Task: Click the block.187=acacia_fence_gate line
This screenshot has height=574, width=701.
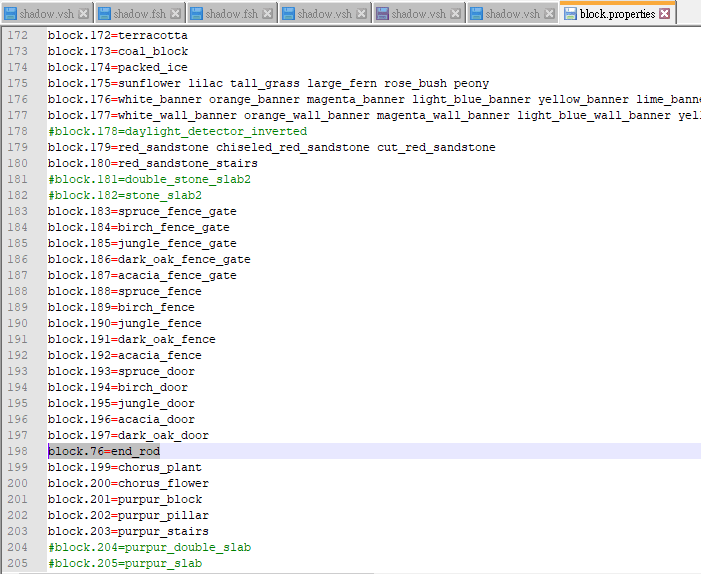Action: (142, 275)
